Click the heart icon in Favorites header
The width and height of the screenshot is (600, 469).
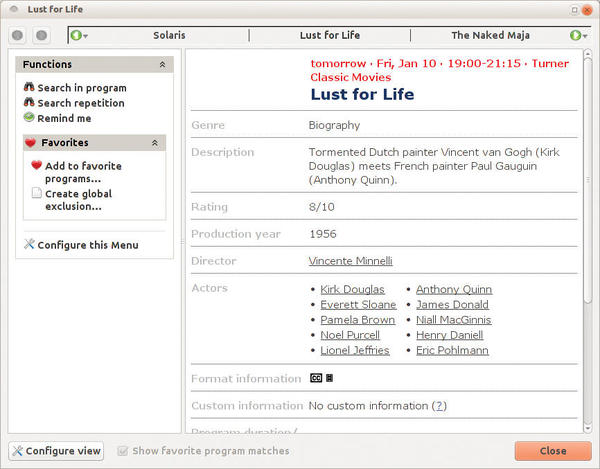(x=30, y=143)
